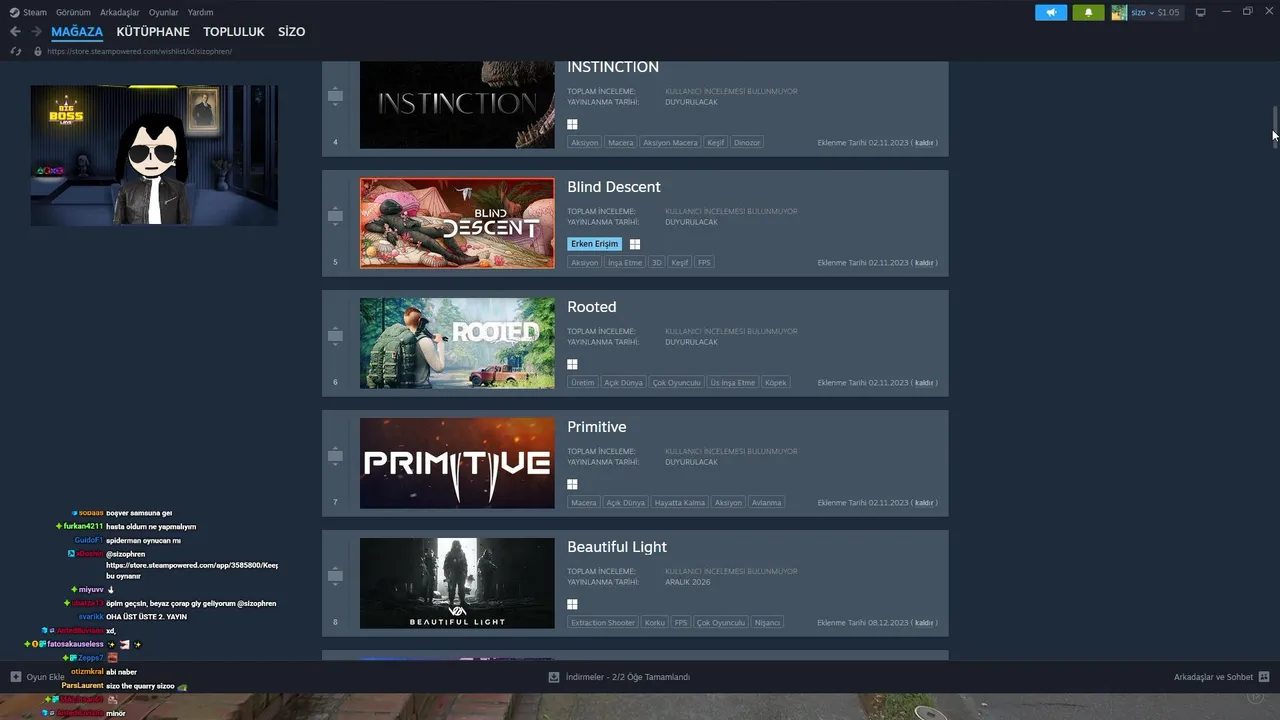Open the Beautiful Light title link
The image size is (1280, 720).
(617, 547)
